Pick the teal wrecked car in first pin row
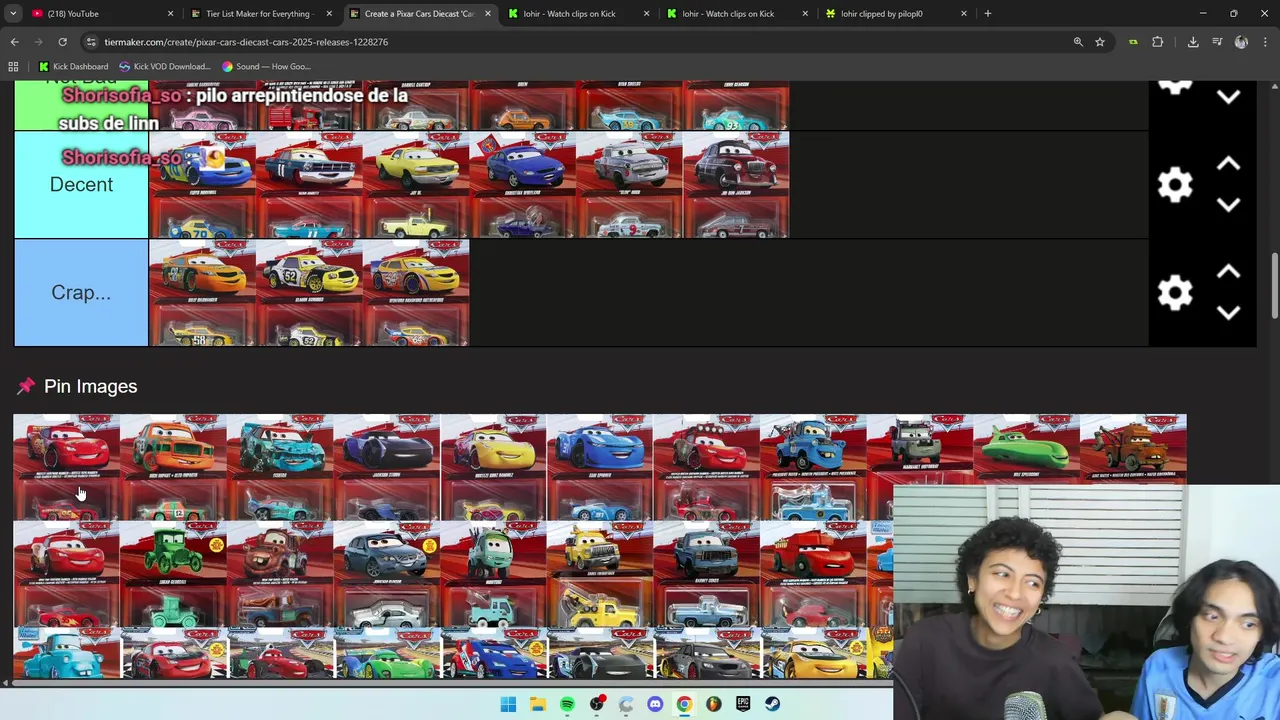Image resolution: width=1280 pixels, height=720 pixels. coord(279,467)
